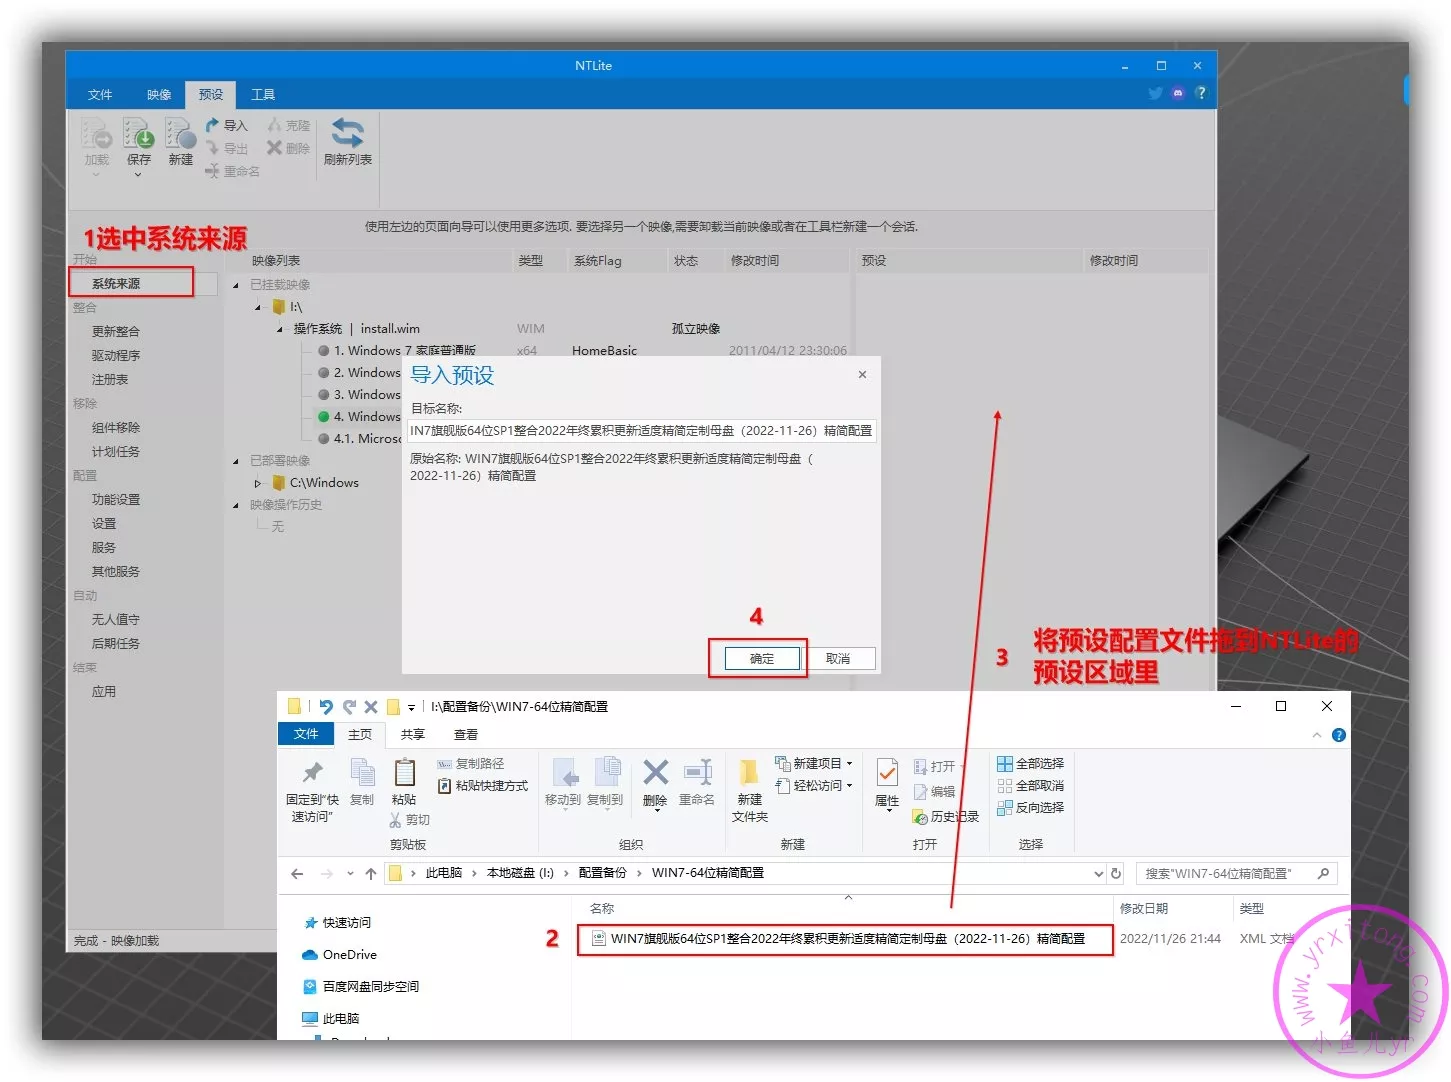Image resolution: width=1451 pixels, height=1082 pixels.
Task: Collapse the 操作系统 install.wim node
Action: [x=280, y=329]
